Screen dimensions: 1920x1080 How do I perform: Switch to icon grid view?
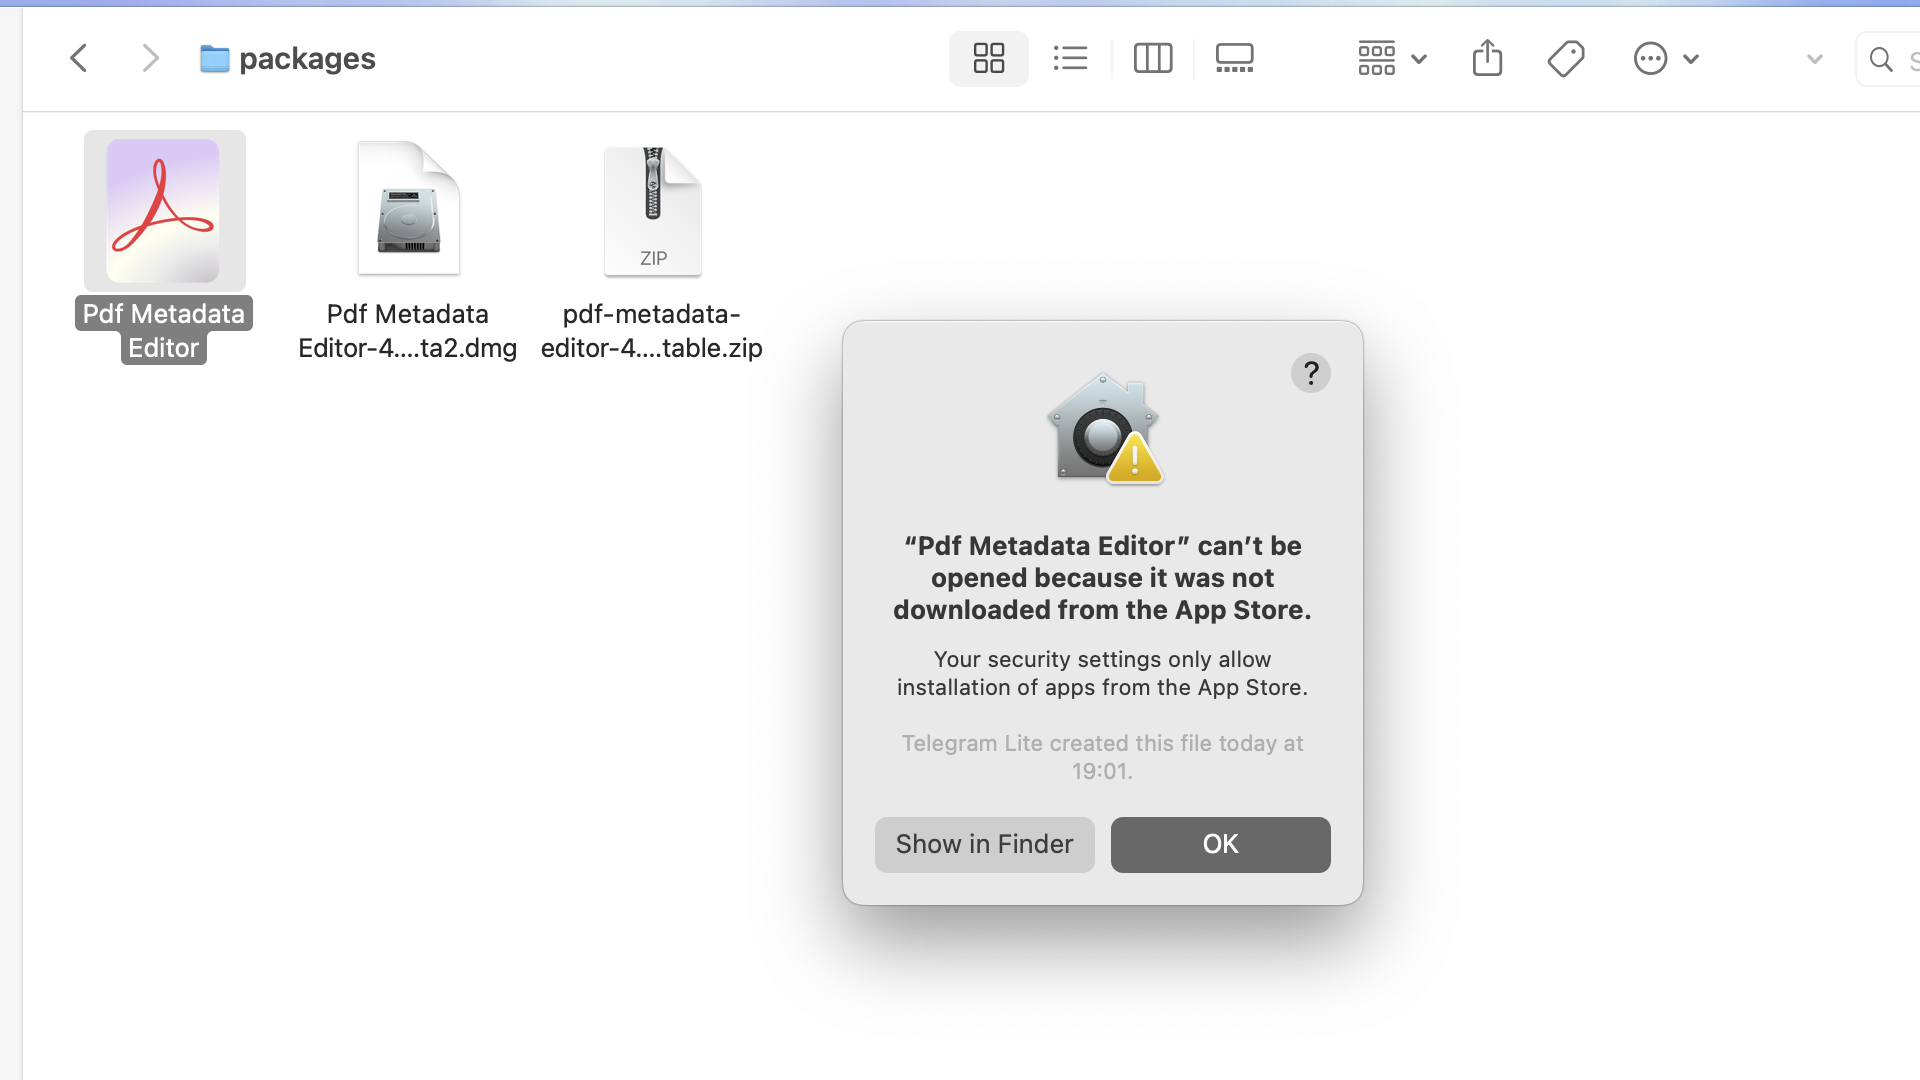988,58
